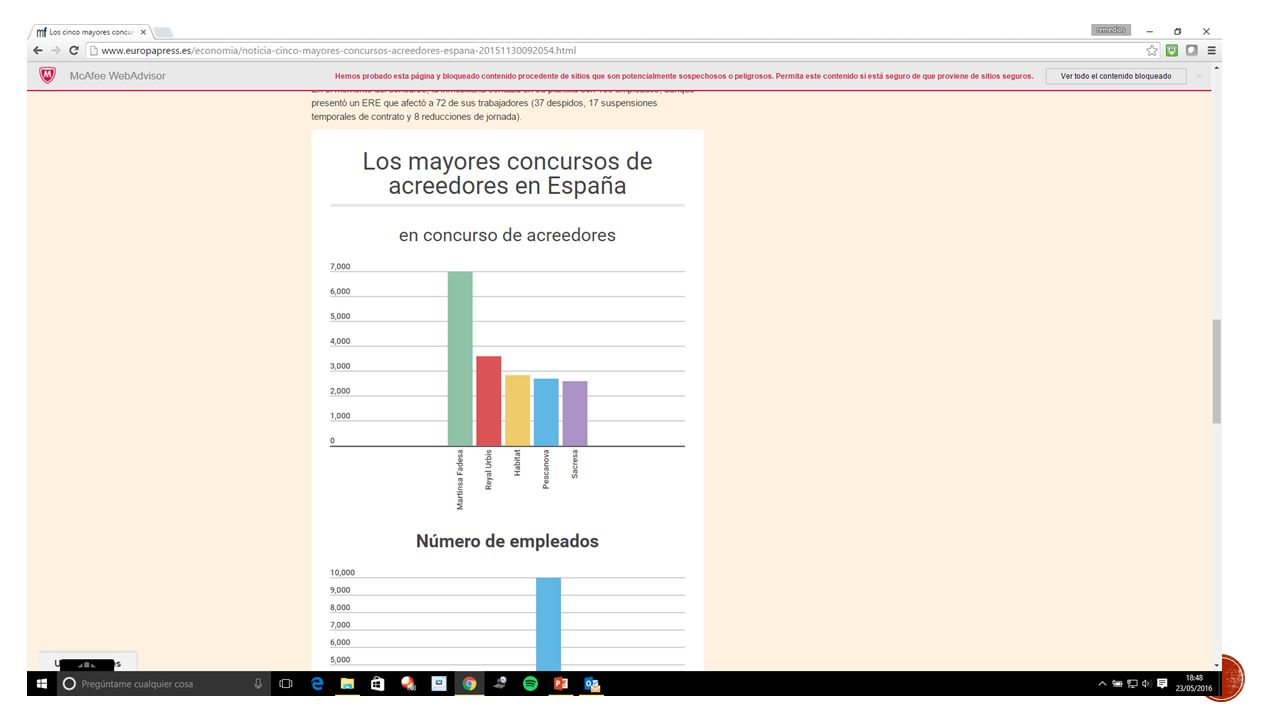The height and width of the screenshot is (720, 1280).
Task: Click the 'Reyal Urbis' axis label
Action: coord(489,470)
